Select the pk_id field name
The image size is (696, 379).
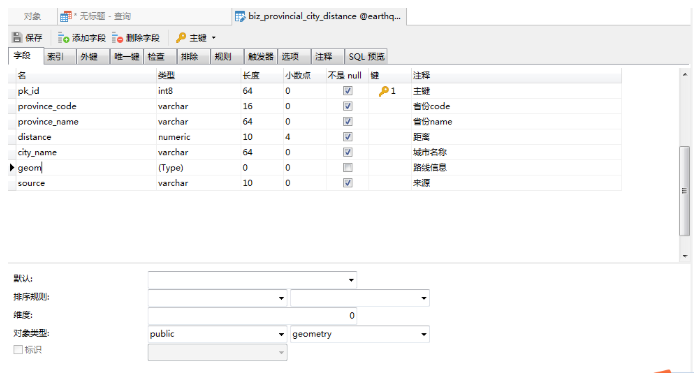coord(28,91)
